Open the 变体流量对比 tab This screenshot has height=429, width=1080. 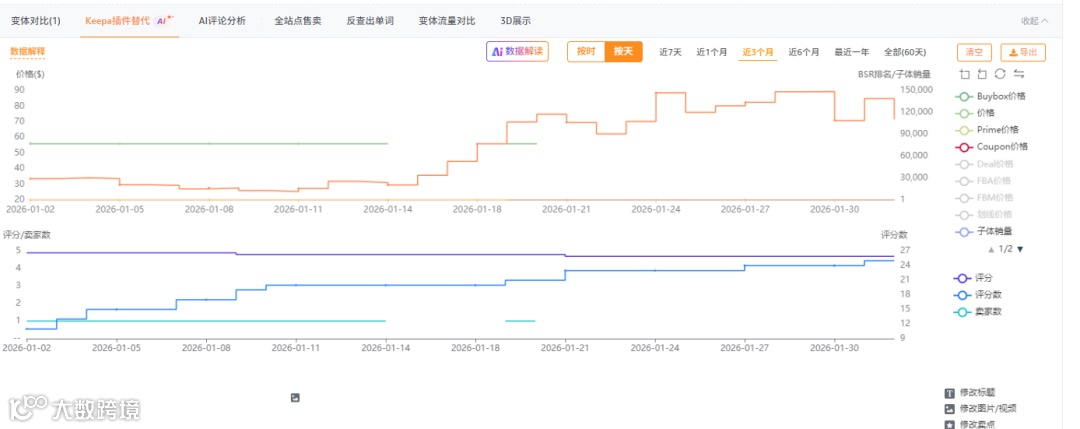tap(447, 21)
